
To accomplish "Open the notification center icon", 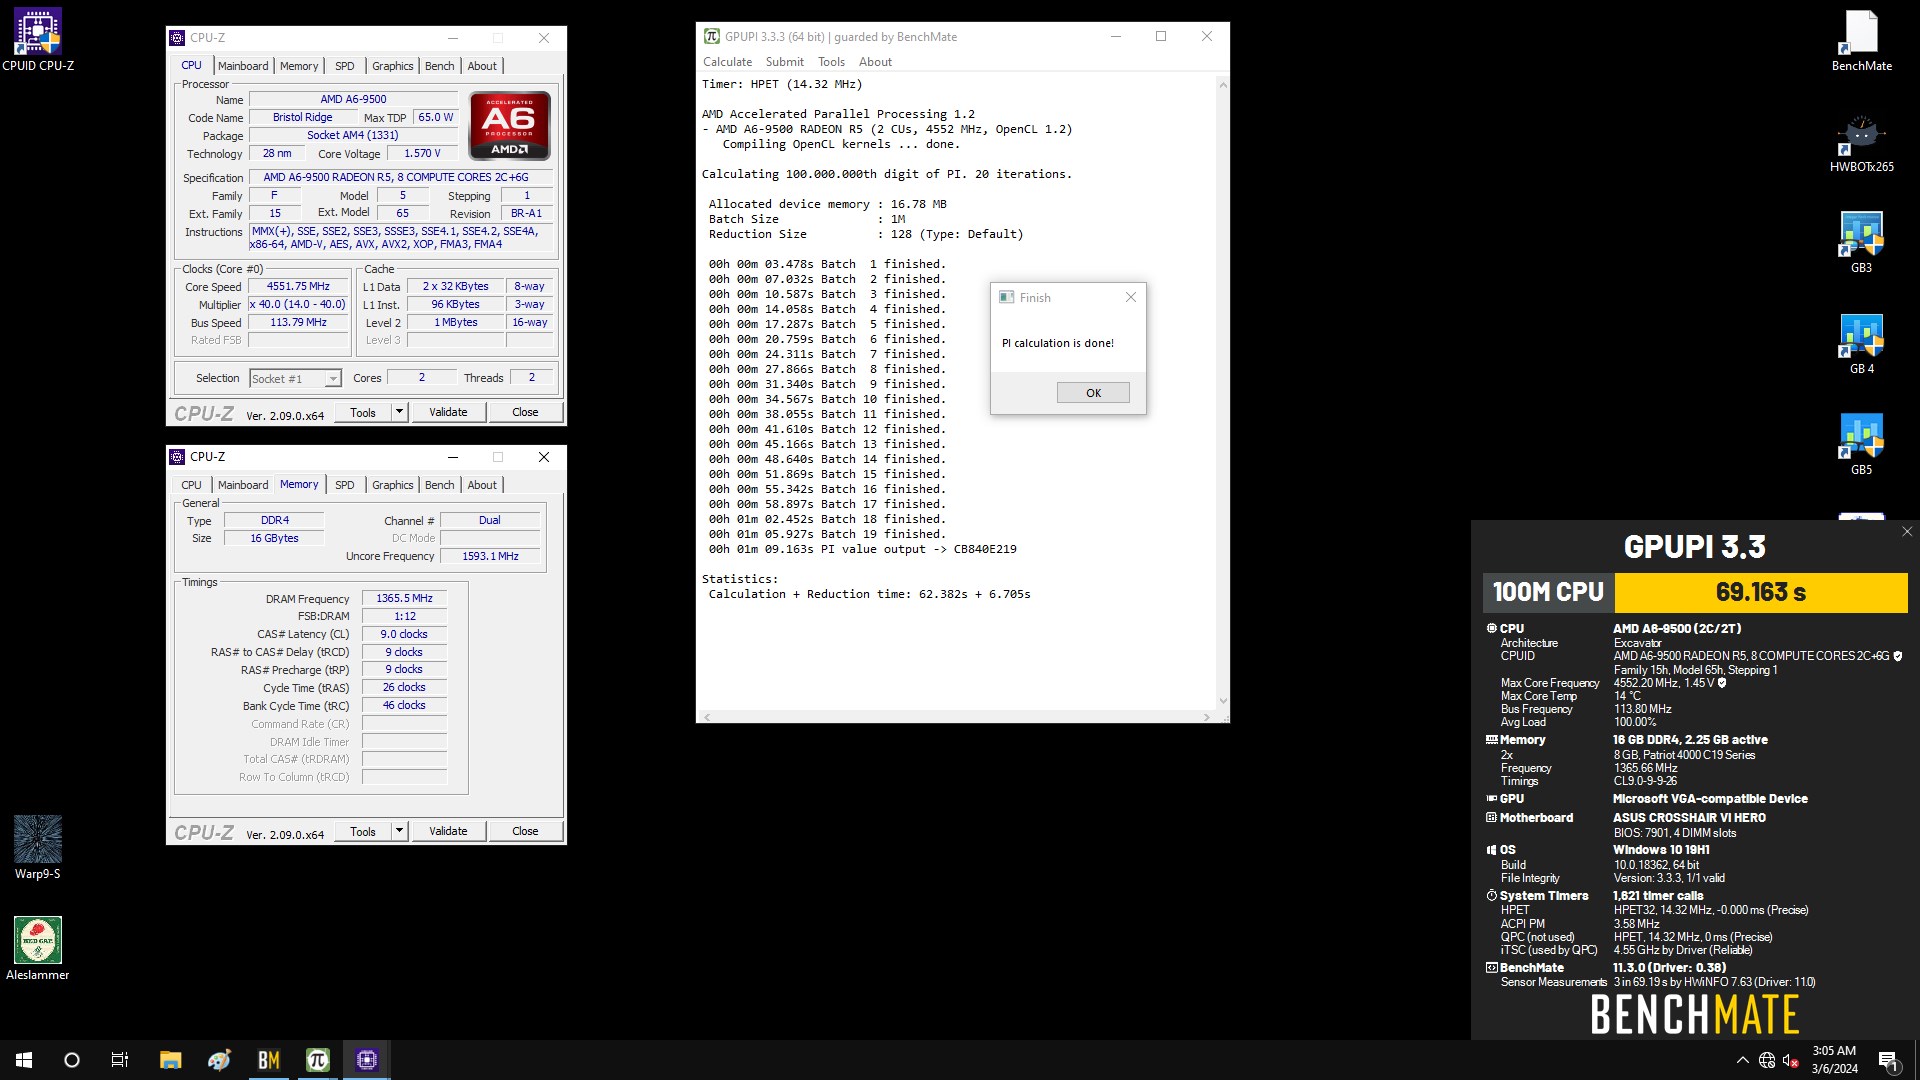I will (x=1888, y=1060).
